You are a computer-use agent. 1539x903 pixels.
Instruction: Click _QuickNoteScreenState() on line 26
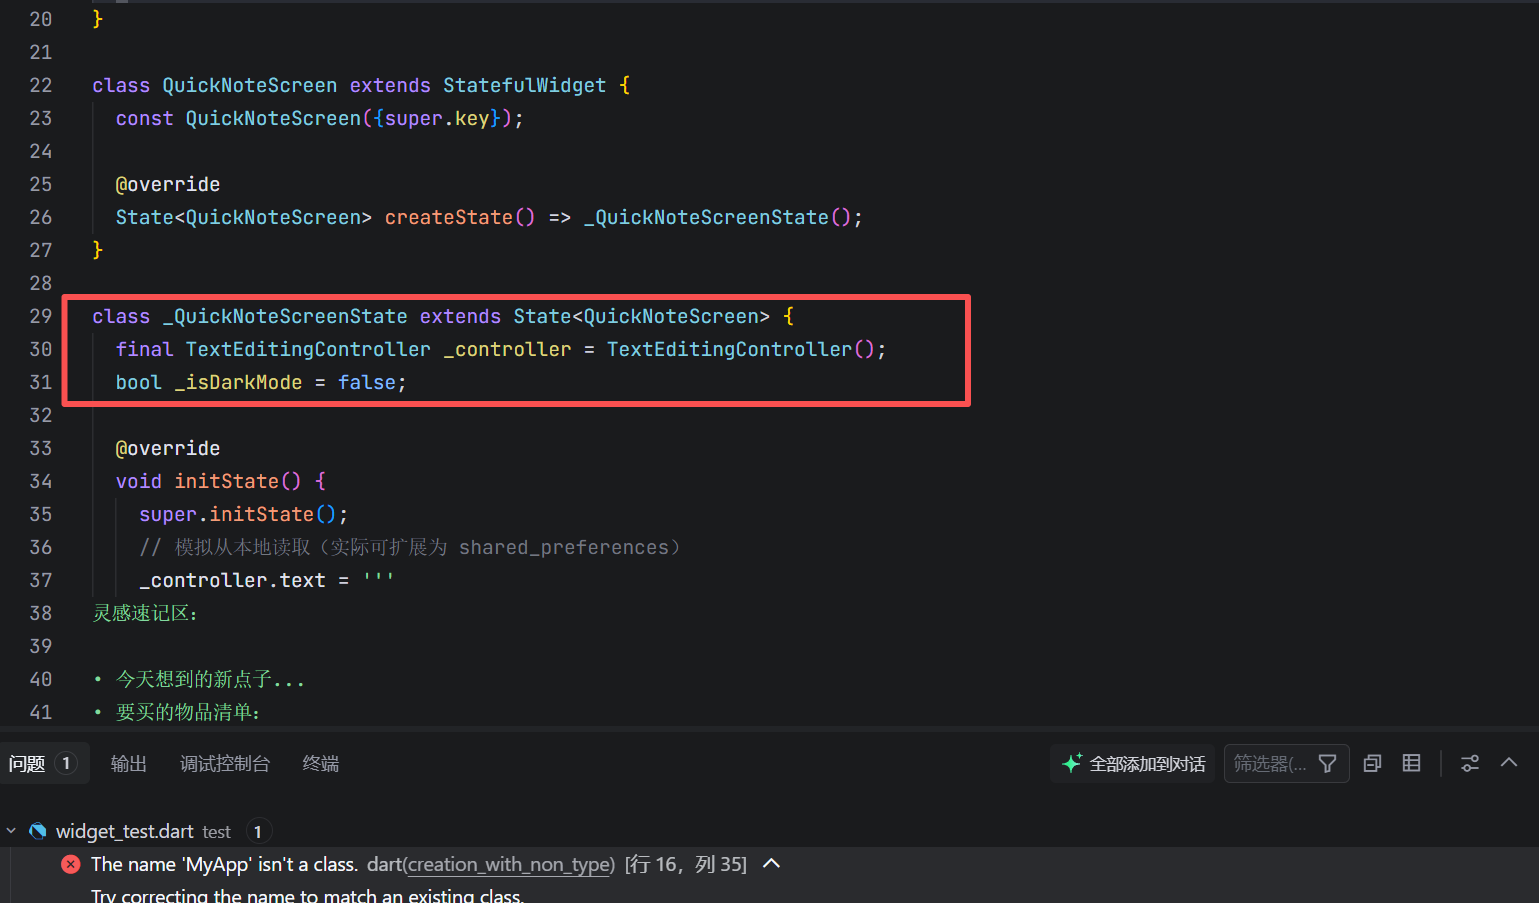717,217
